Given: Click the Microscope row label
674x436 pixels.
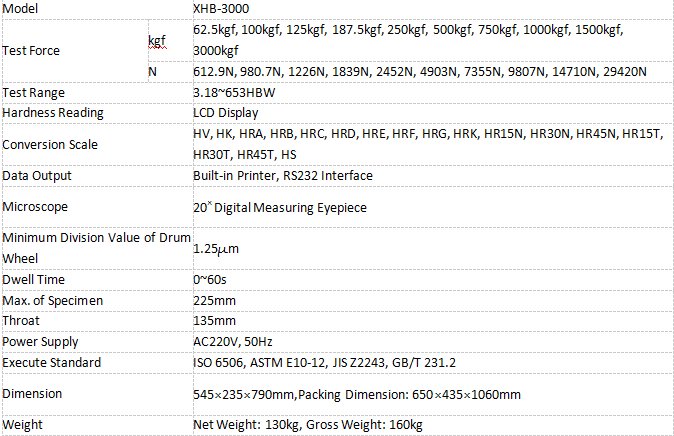Looking at the screenshot, I should pyautogui.click(x=35, y=206).
